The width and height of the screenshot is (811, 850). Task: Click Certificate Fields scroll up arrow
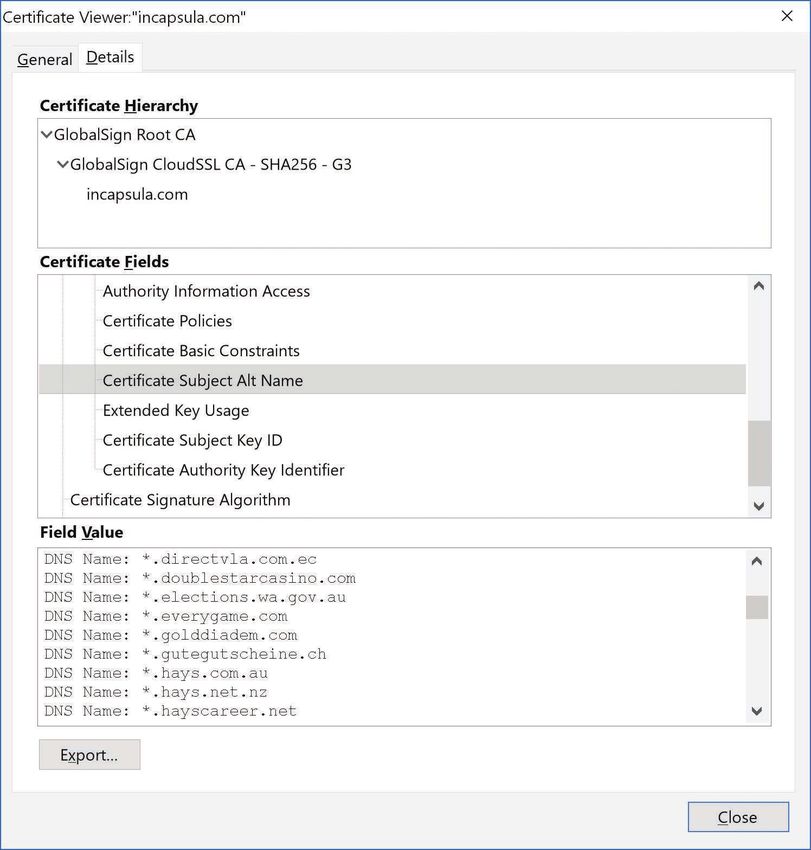coord(759,286)
